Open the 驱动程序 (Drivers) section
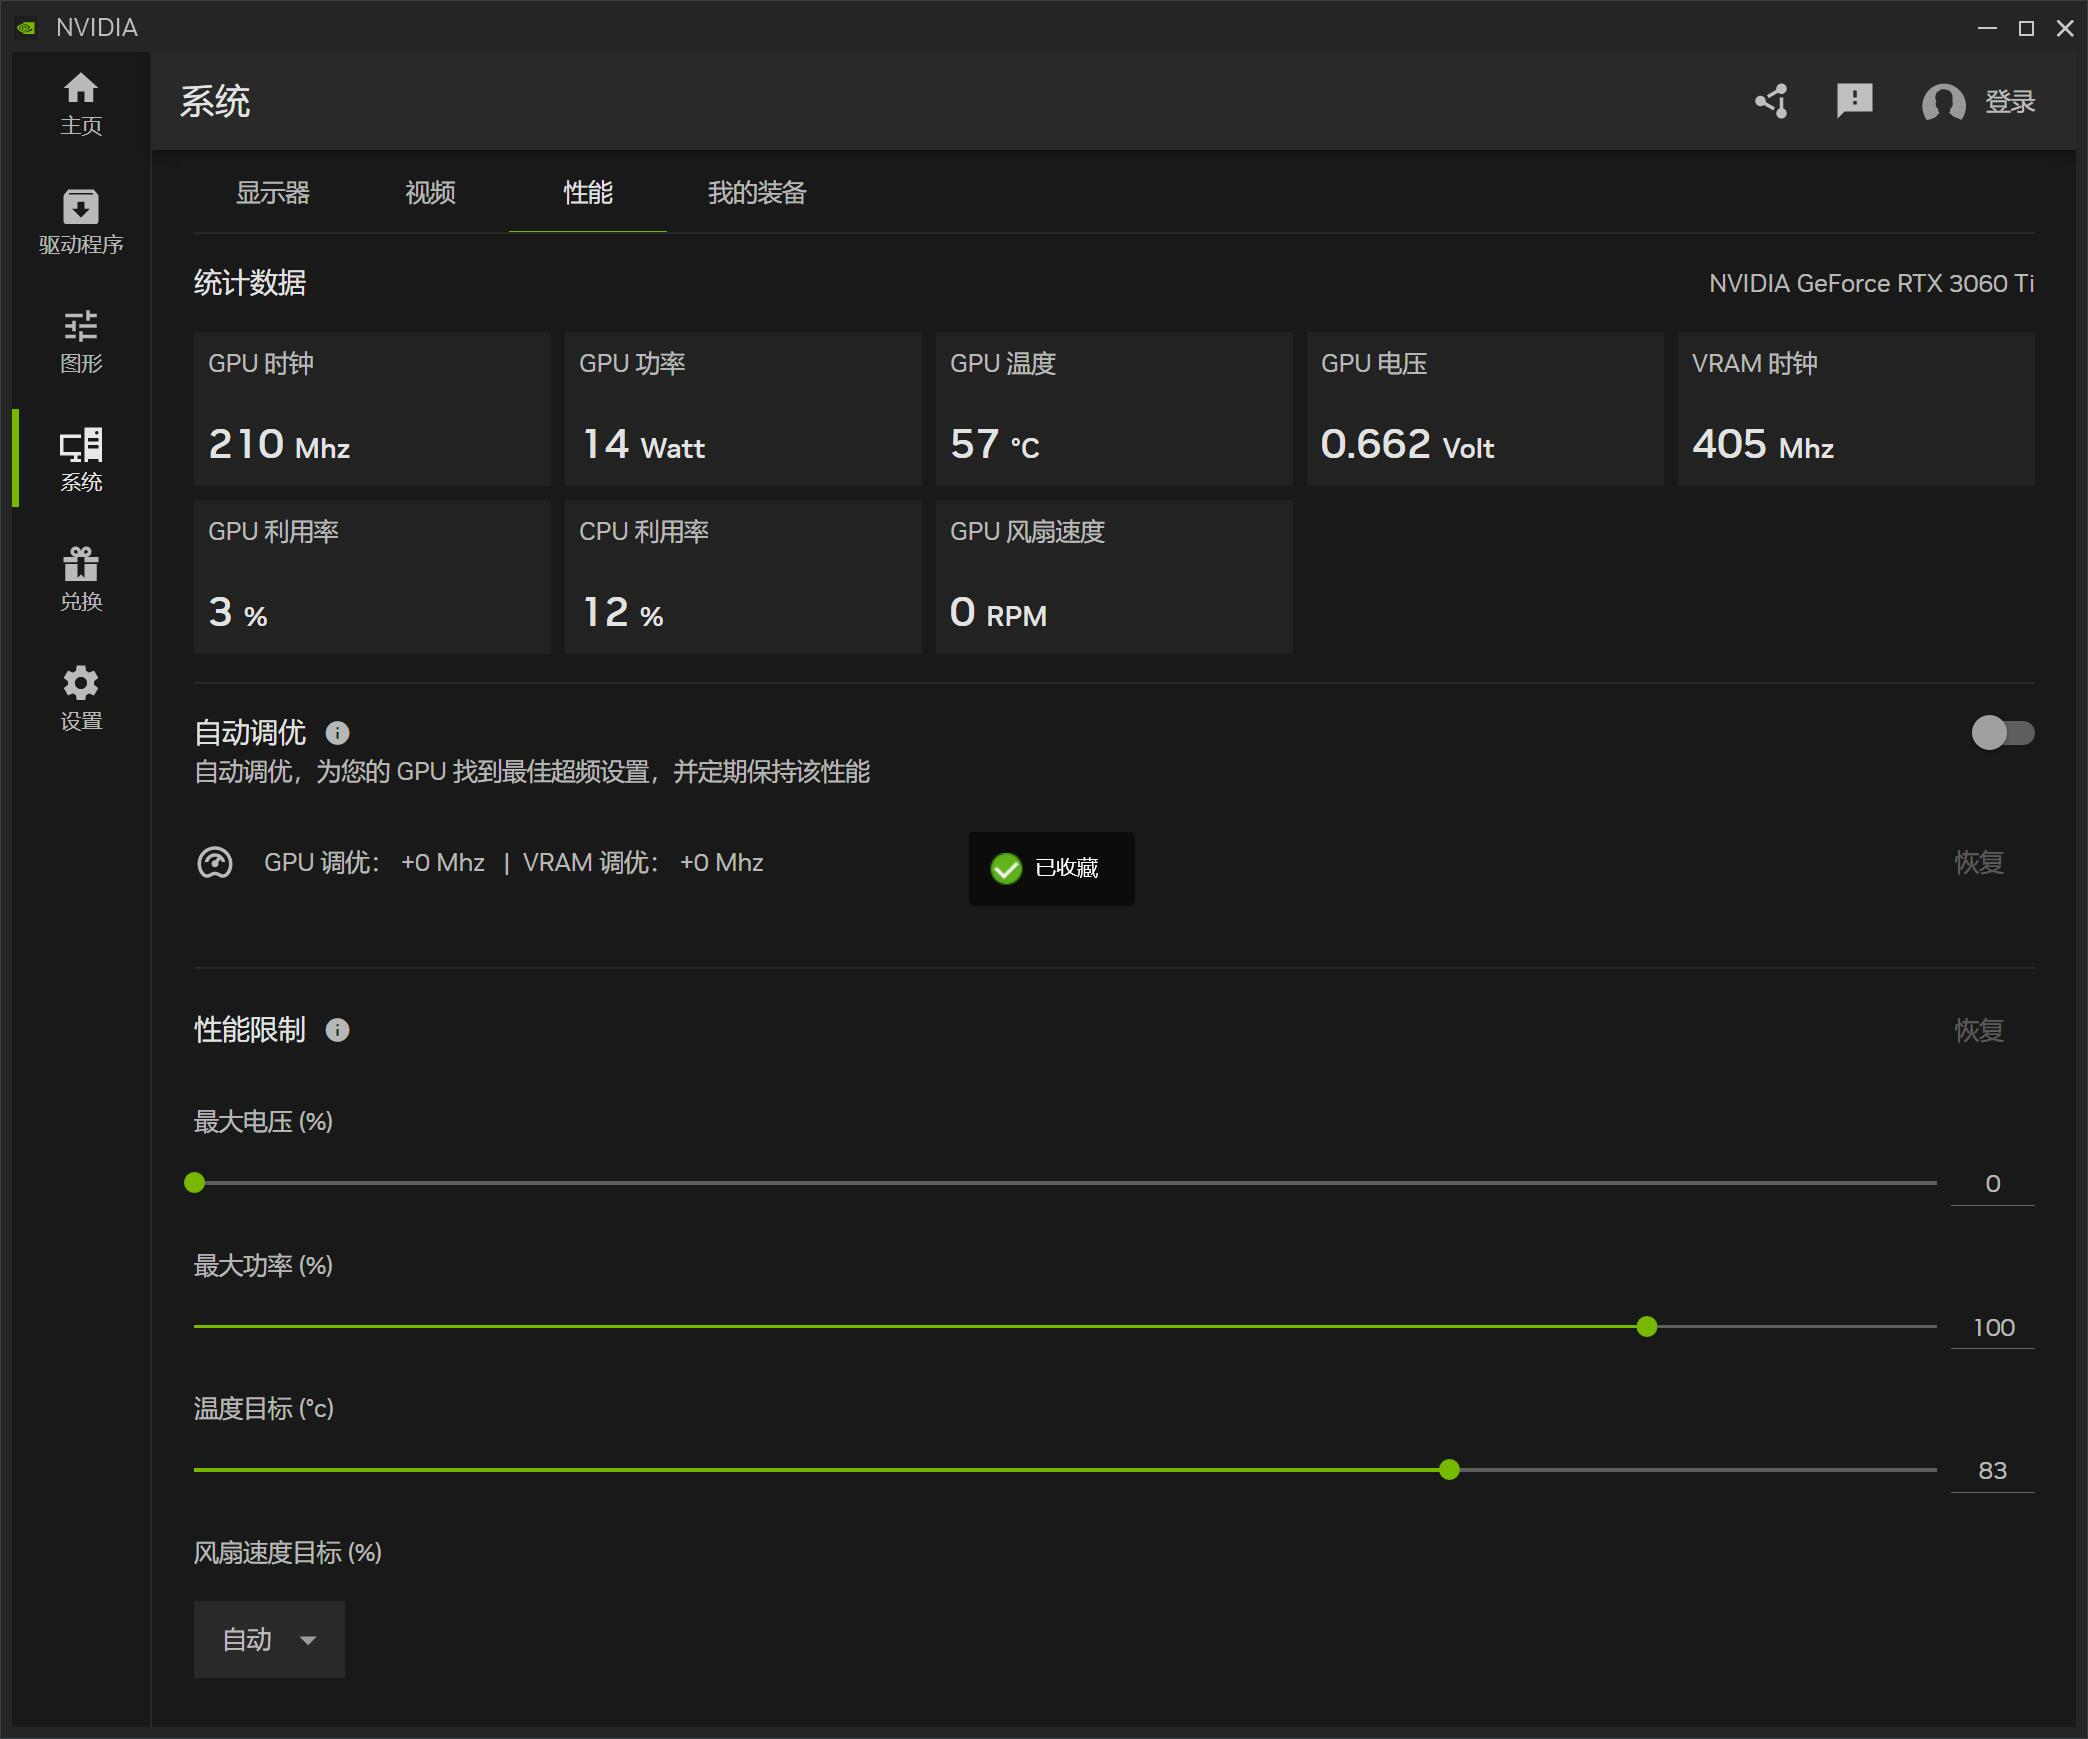This screenshot has width=2088, height=1739. click(81, 222)
